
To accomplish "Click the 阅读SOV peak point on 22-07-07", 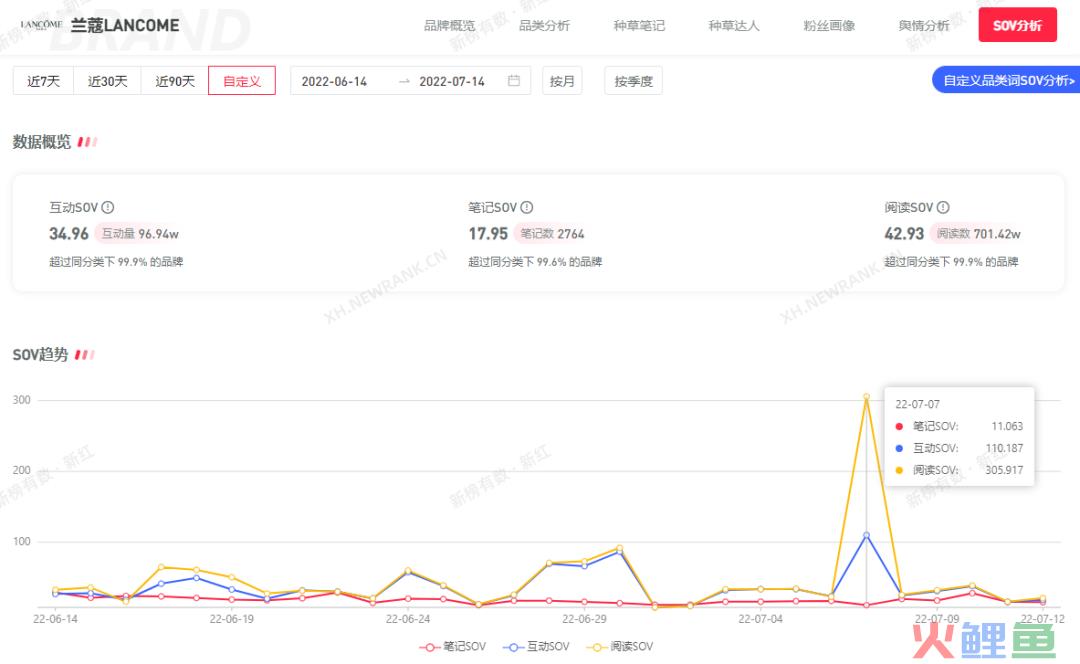I will tap(866, 397).
